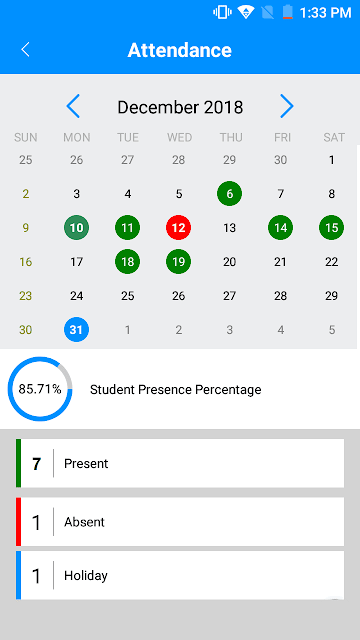Open the Absent count row
360x640 pixels.
(x=180, y=522)
